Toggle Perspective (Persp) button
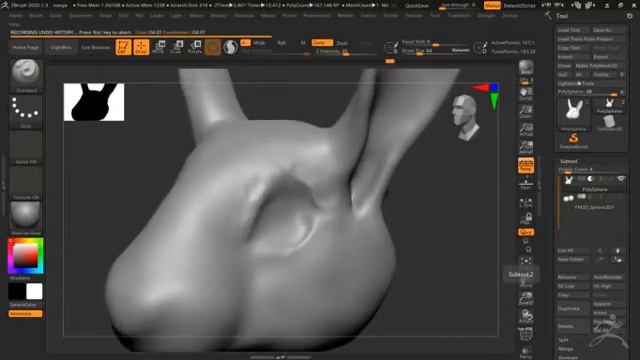Image resolution: width=640 pixels, height=360 pixels. tap(526, 165)
